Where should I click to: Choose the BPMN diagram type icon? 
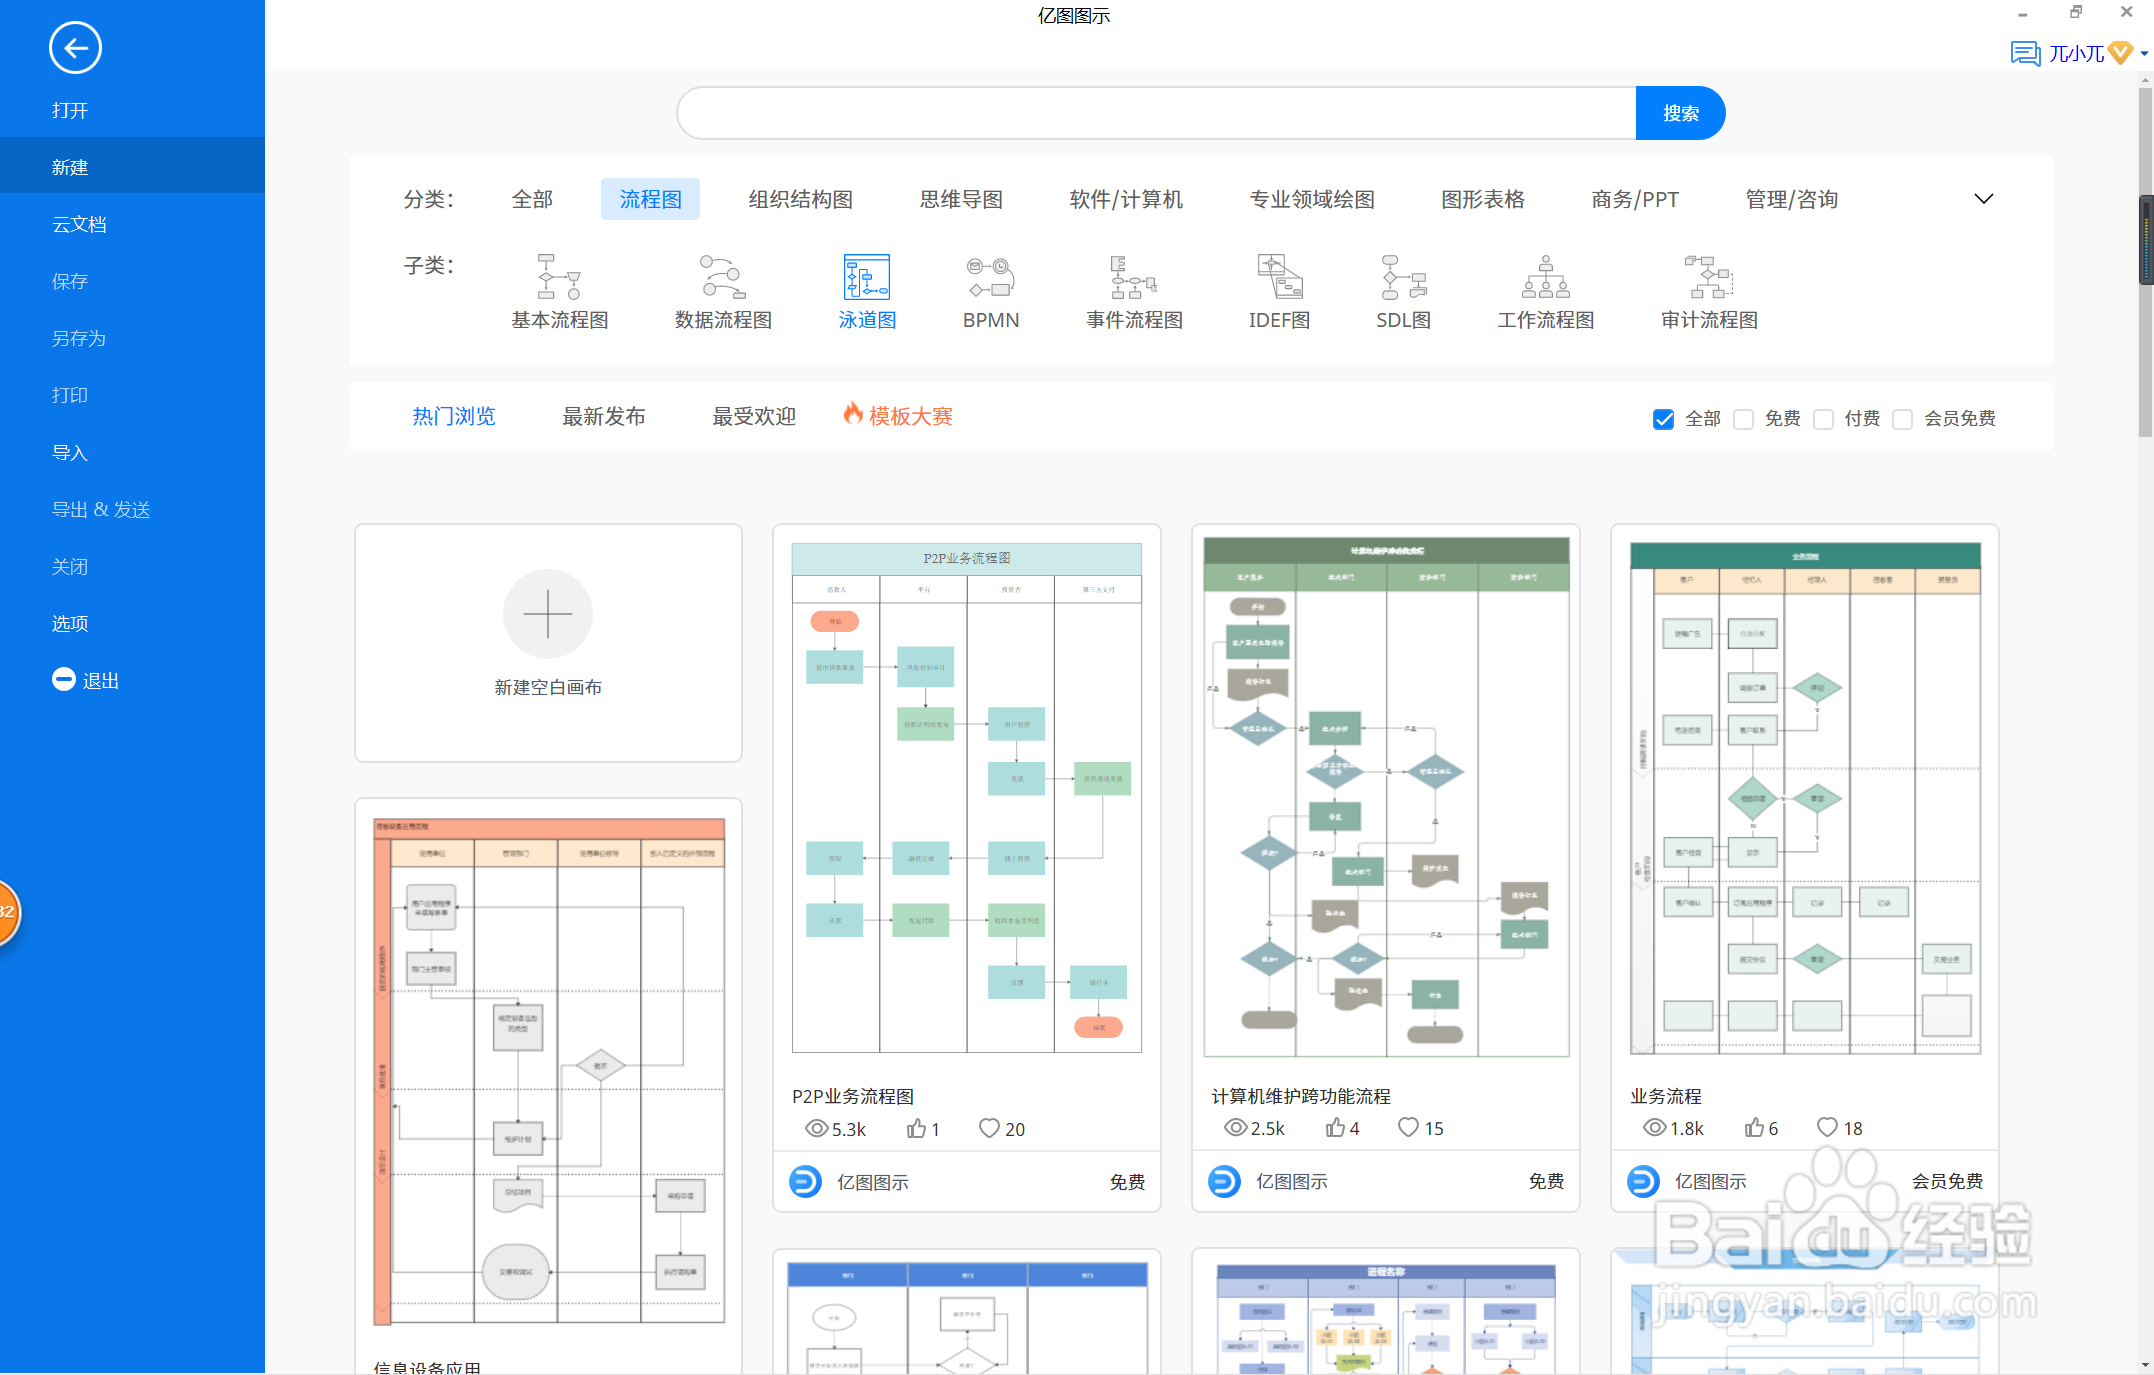990,277
